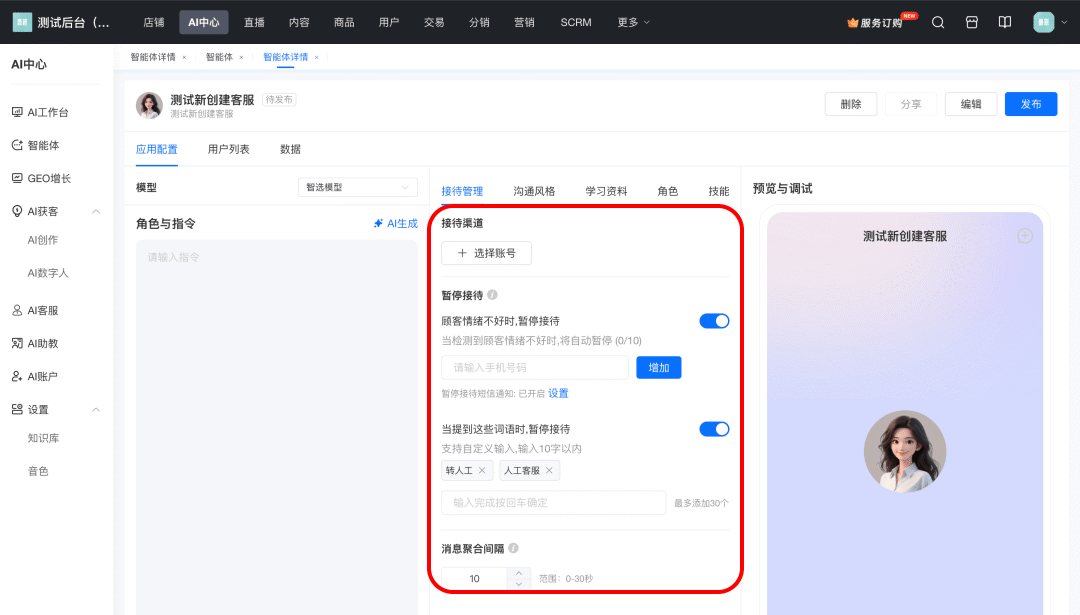This screenshot has height=615, width=1080.
Task: Open 音色 in the sidebar
Action: 38,471
